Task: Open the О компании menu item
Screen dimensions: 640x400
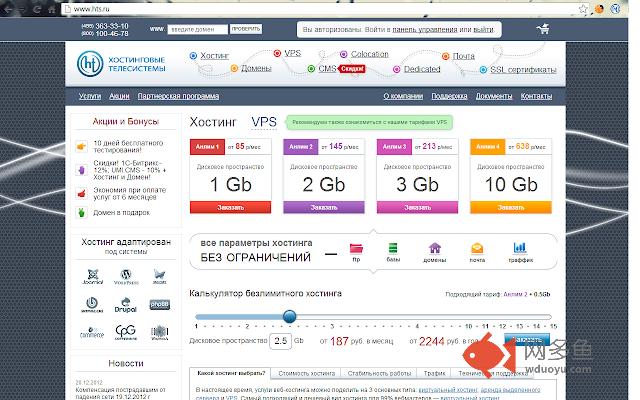Action: (x=403, y=96)
